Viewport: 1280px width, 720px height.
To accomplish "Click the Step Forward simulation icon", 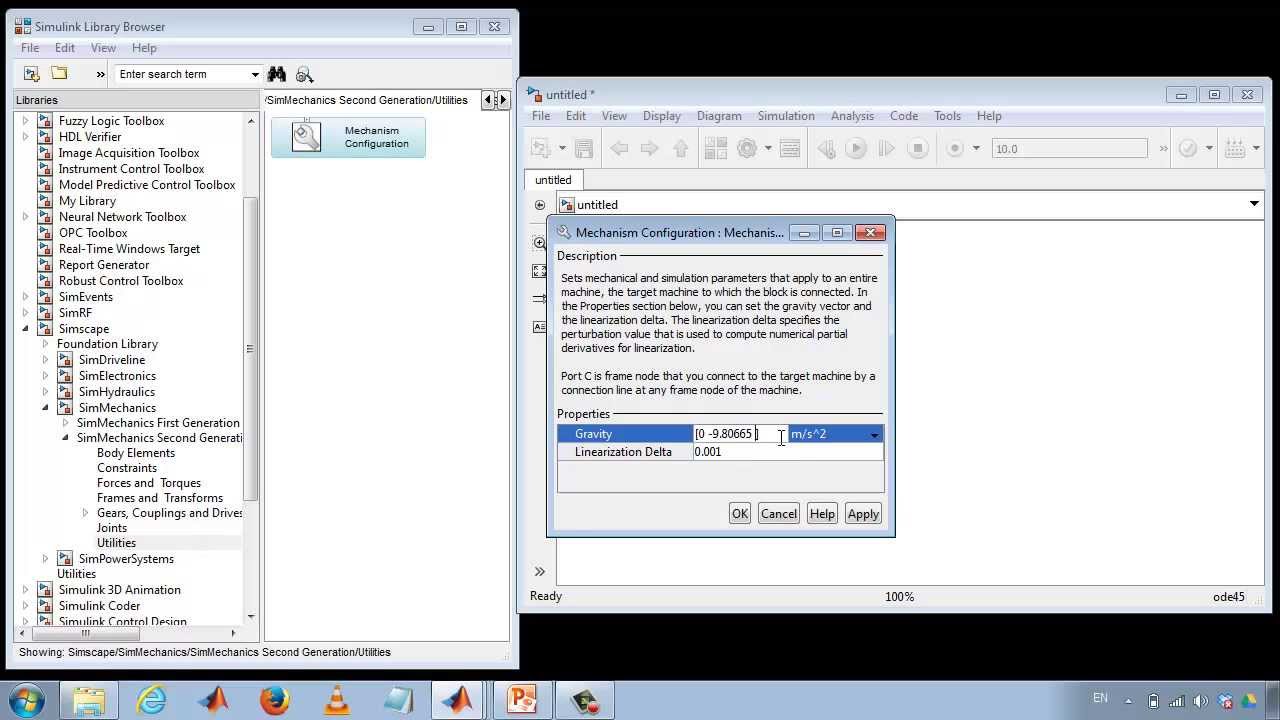I will click(886, 148).
